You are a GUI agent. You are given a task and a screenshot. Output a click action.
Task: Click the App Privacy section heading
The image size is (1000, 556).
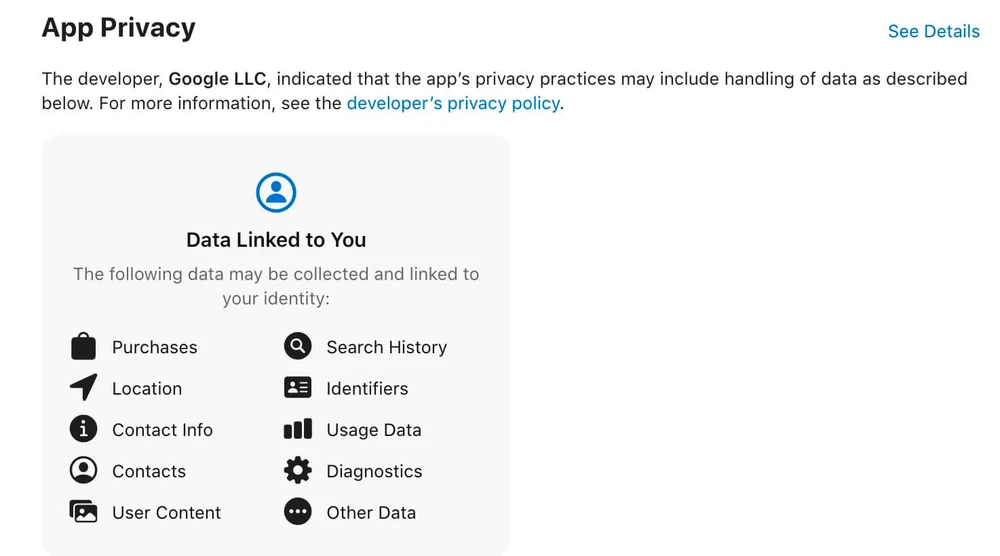pos(118,28)
